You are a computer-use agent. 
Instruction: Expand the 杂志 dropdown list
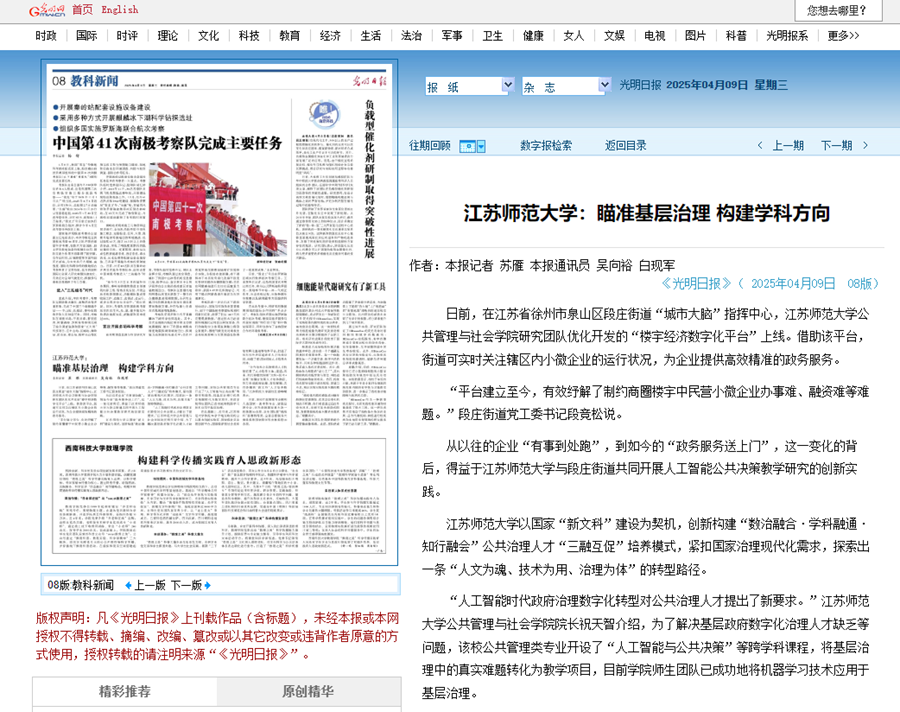click(x=566, y=86)
